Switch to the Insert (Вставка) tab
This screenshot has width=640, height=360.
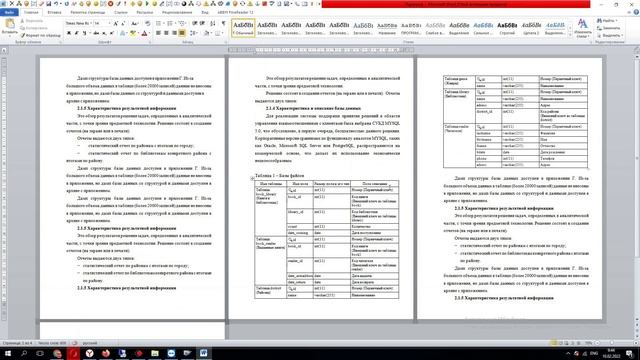click(x=54, y=12)
